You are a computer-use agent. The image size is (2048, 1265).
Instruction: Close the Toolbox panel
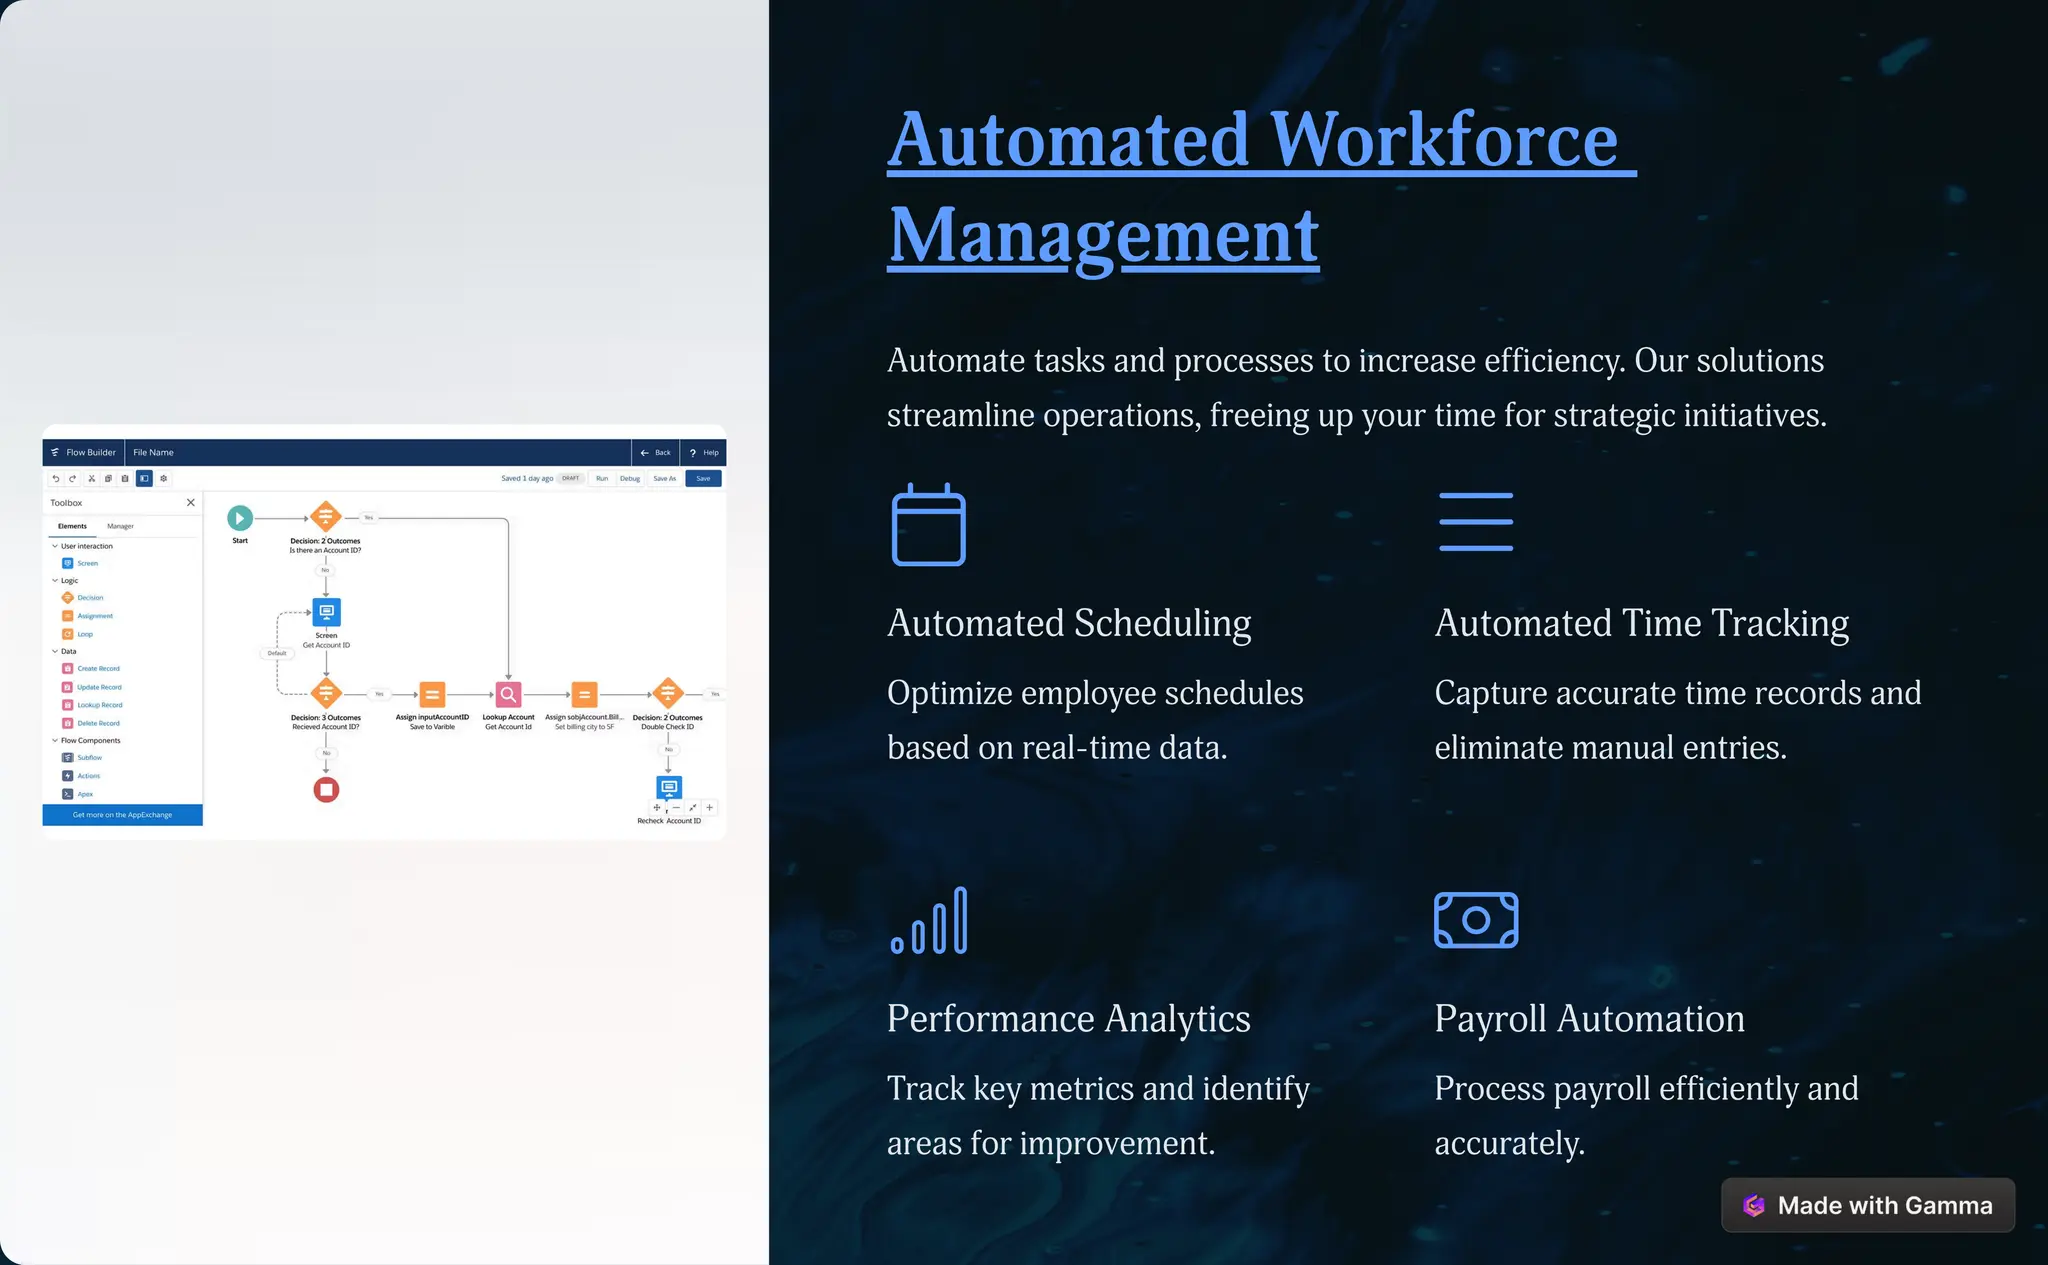191,503
